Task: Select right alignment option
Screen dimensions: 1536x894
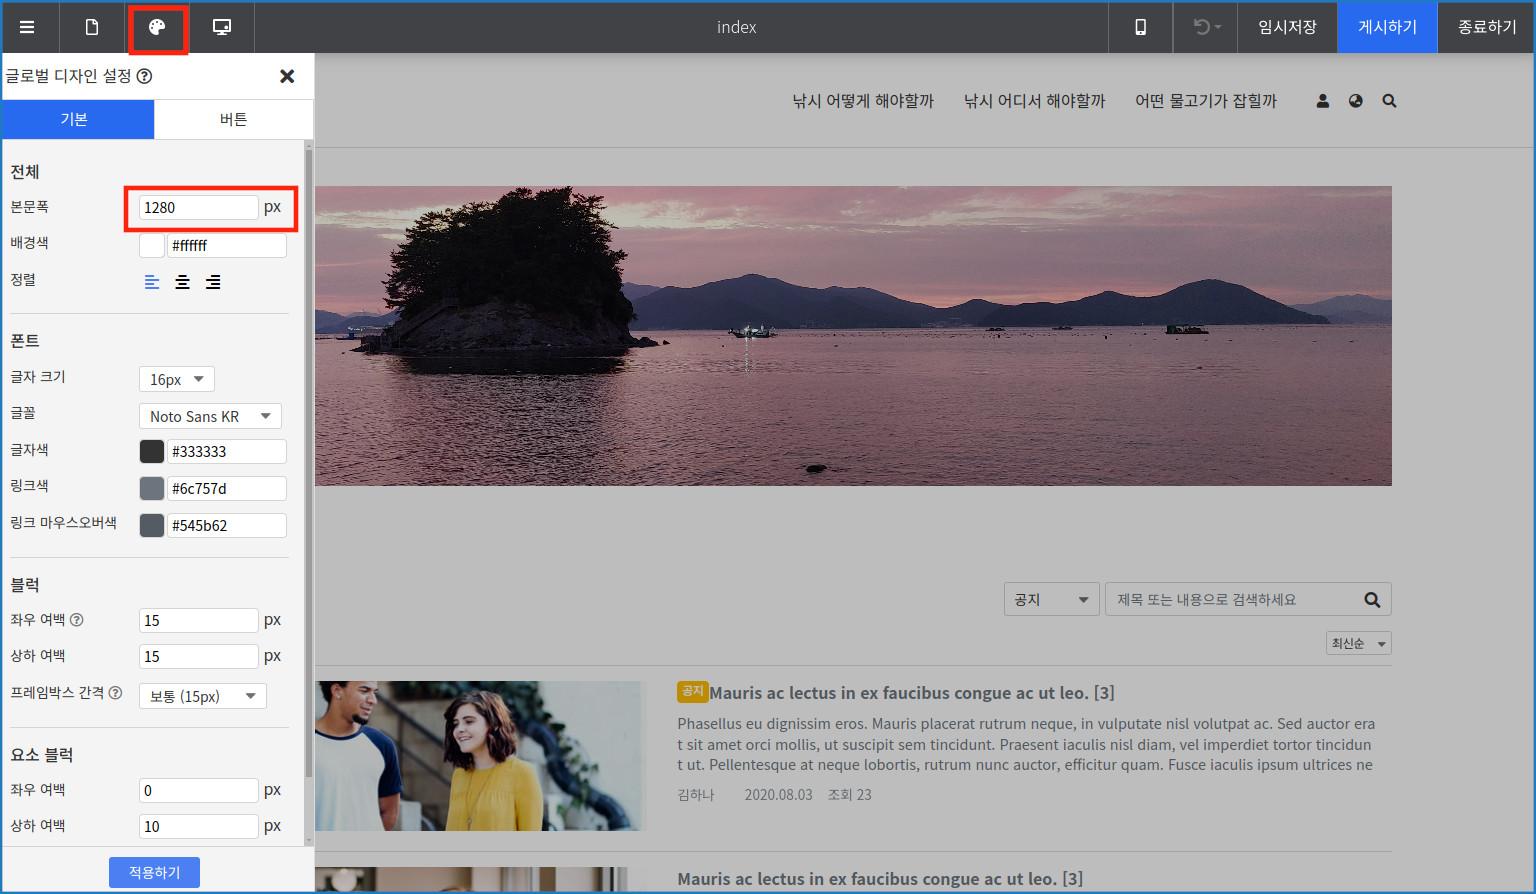Action: (x=213, y=282)
